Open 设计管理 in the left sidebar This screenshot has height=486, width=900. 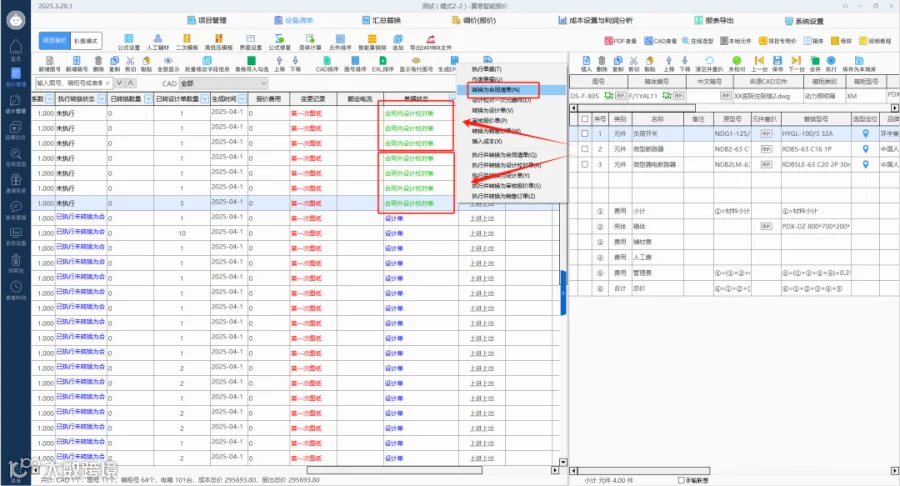[15, 102]
